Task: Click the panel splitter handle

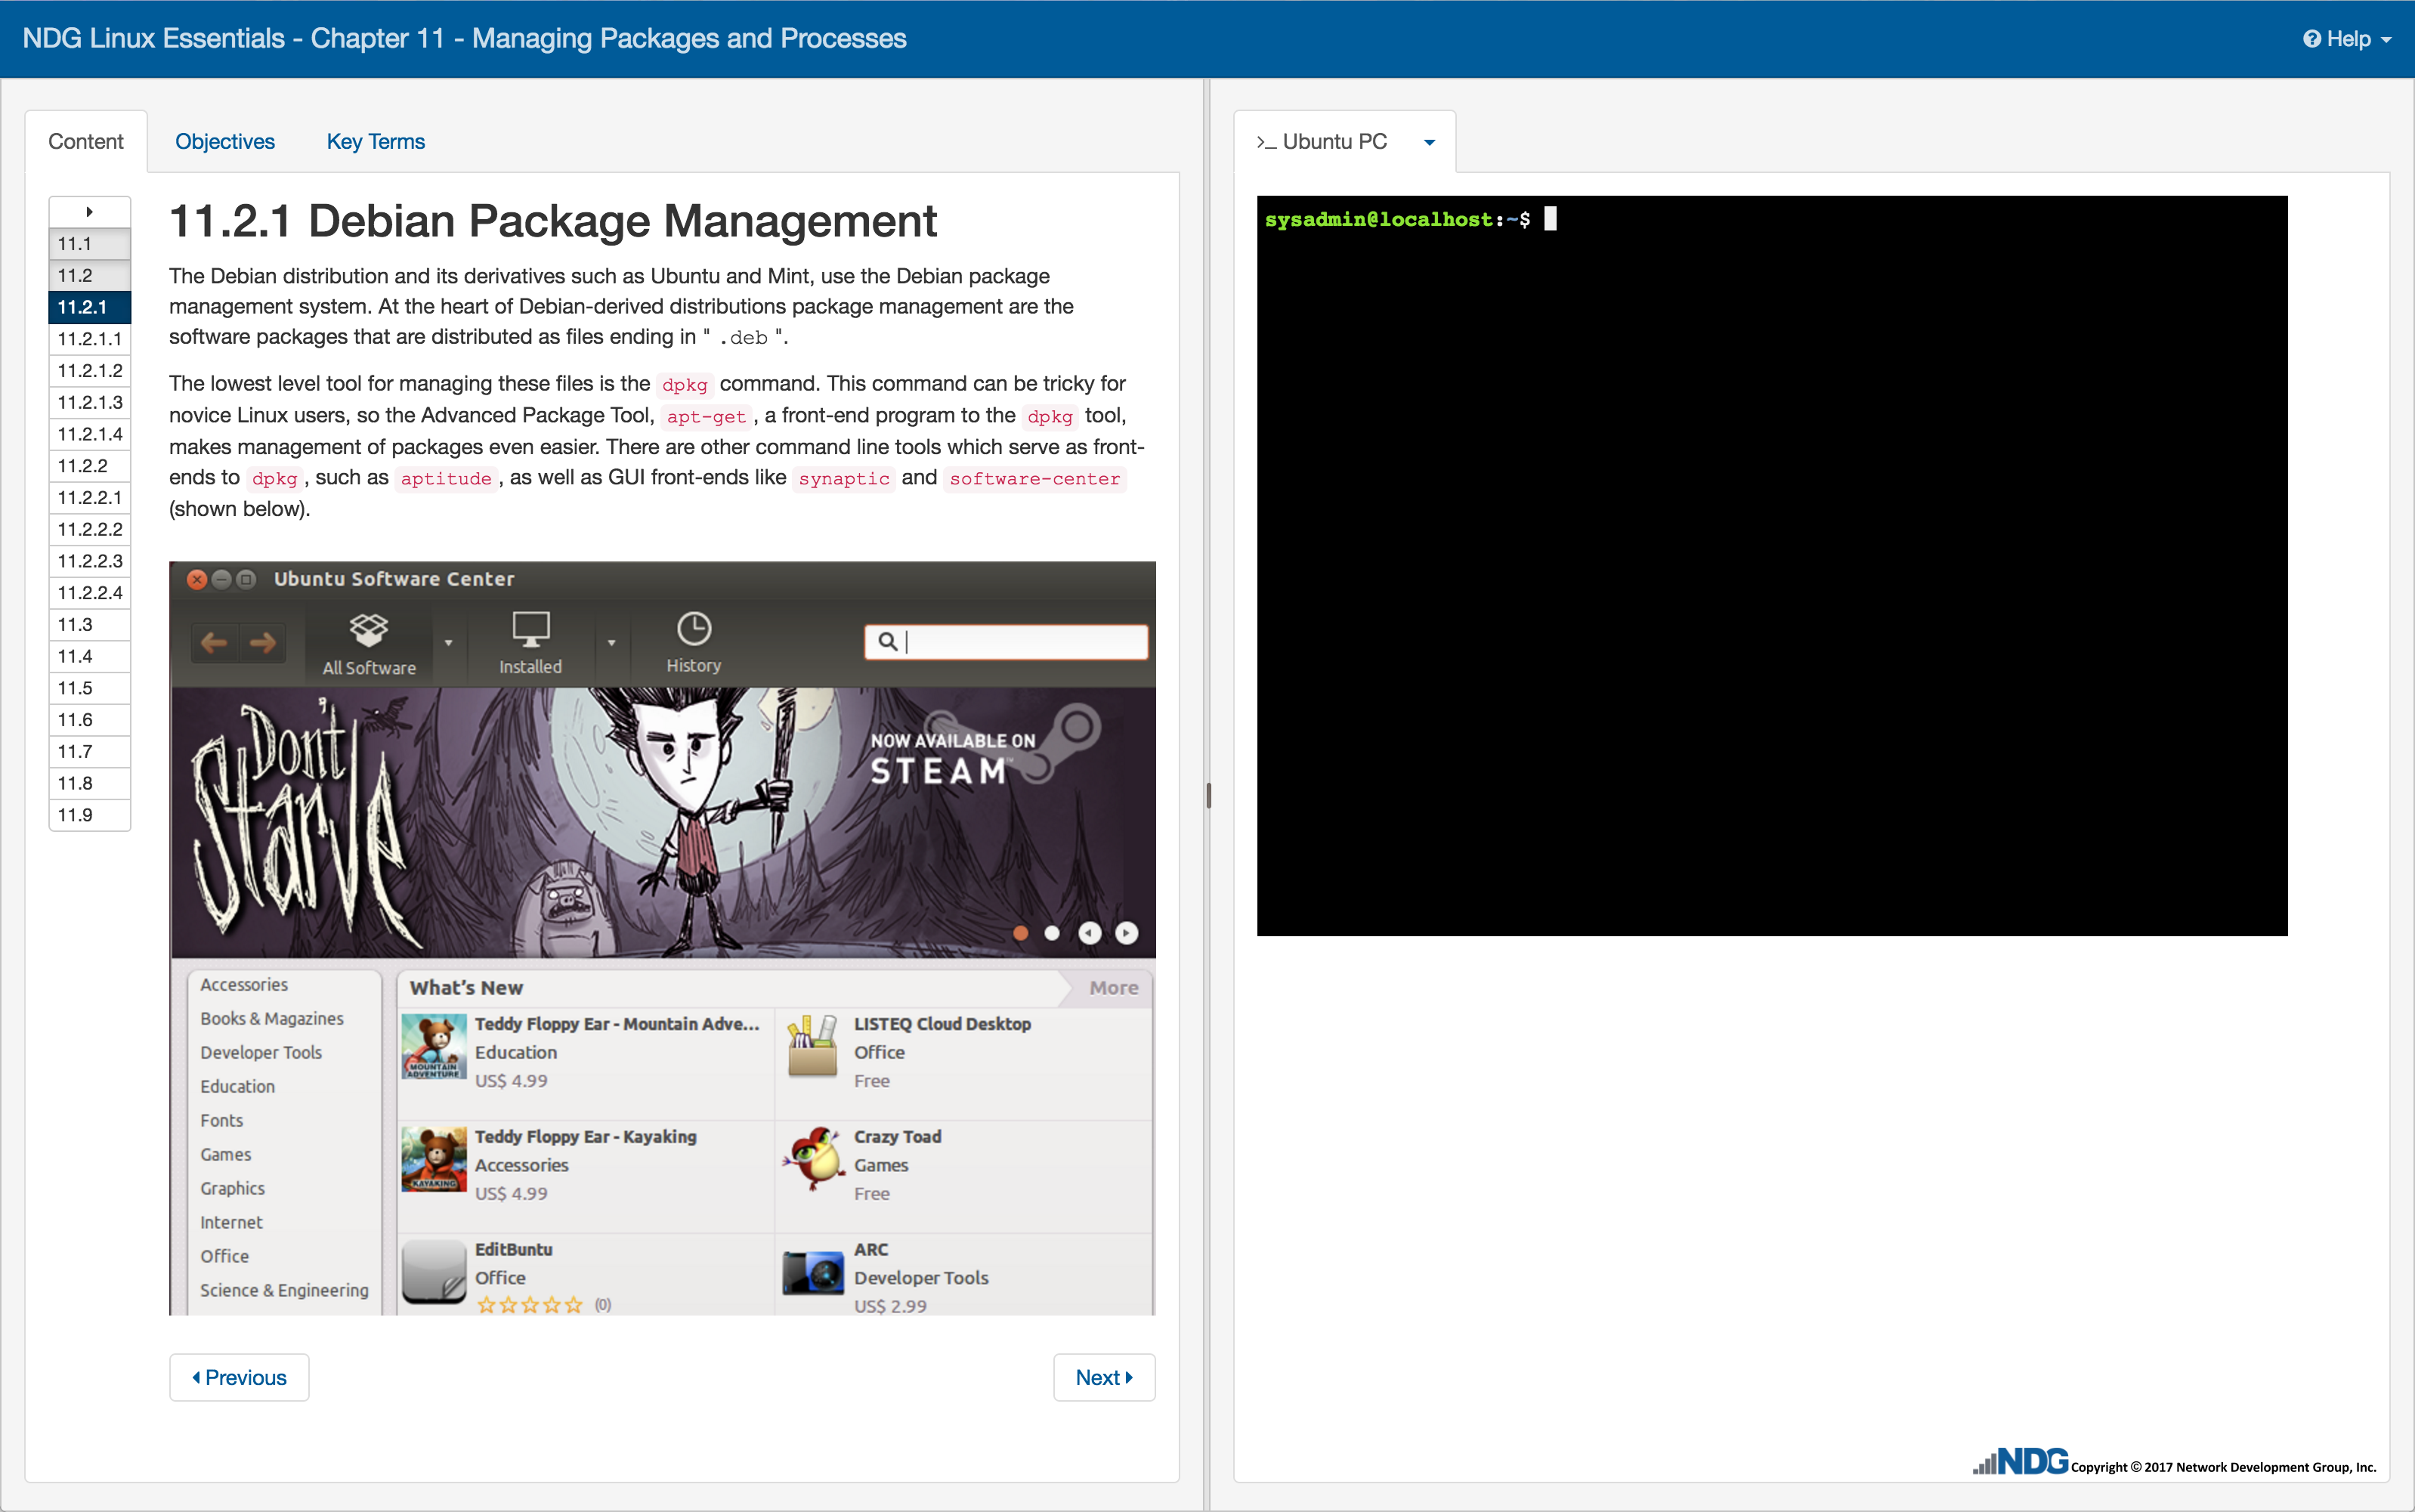Action: [x=1208, y=795]
